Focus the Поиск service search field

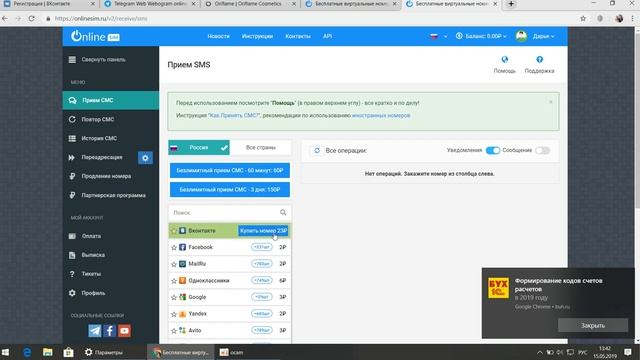click(224, 213)
